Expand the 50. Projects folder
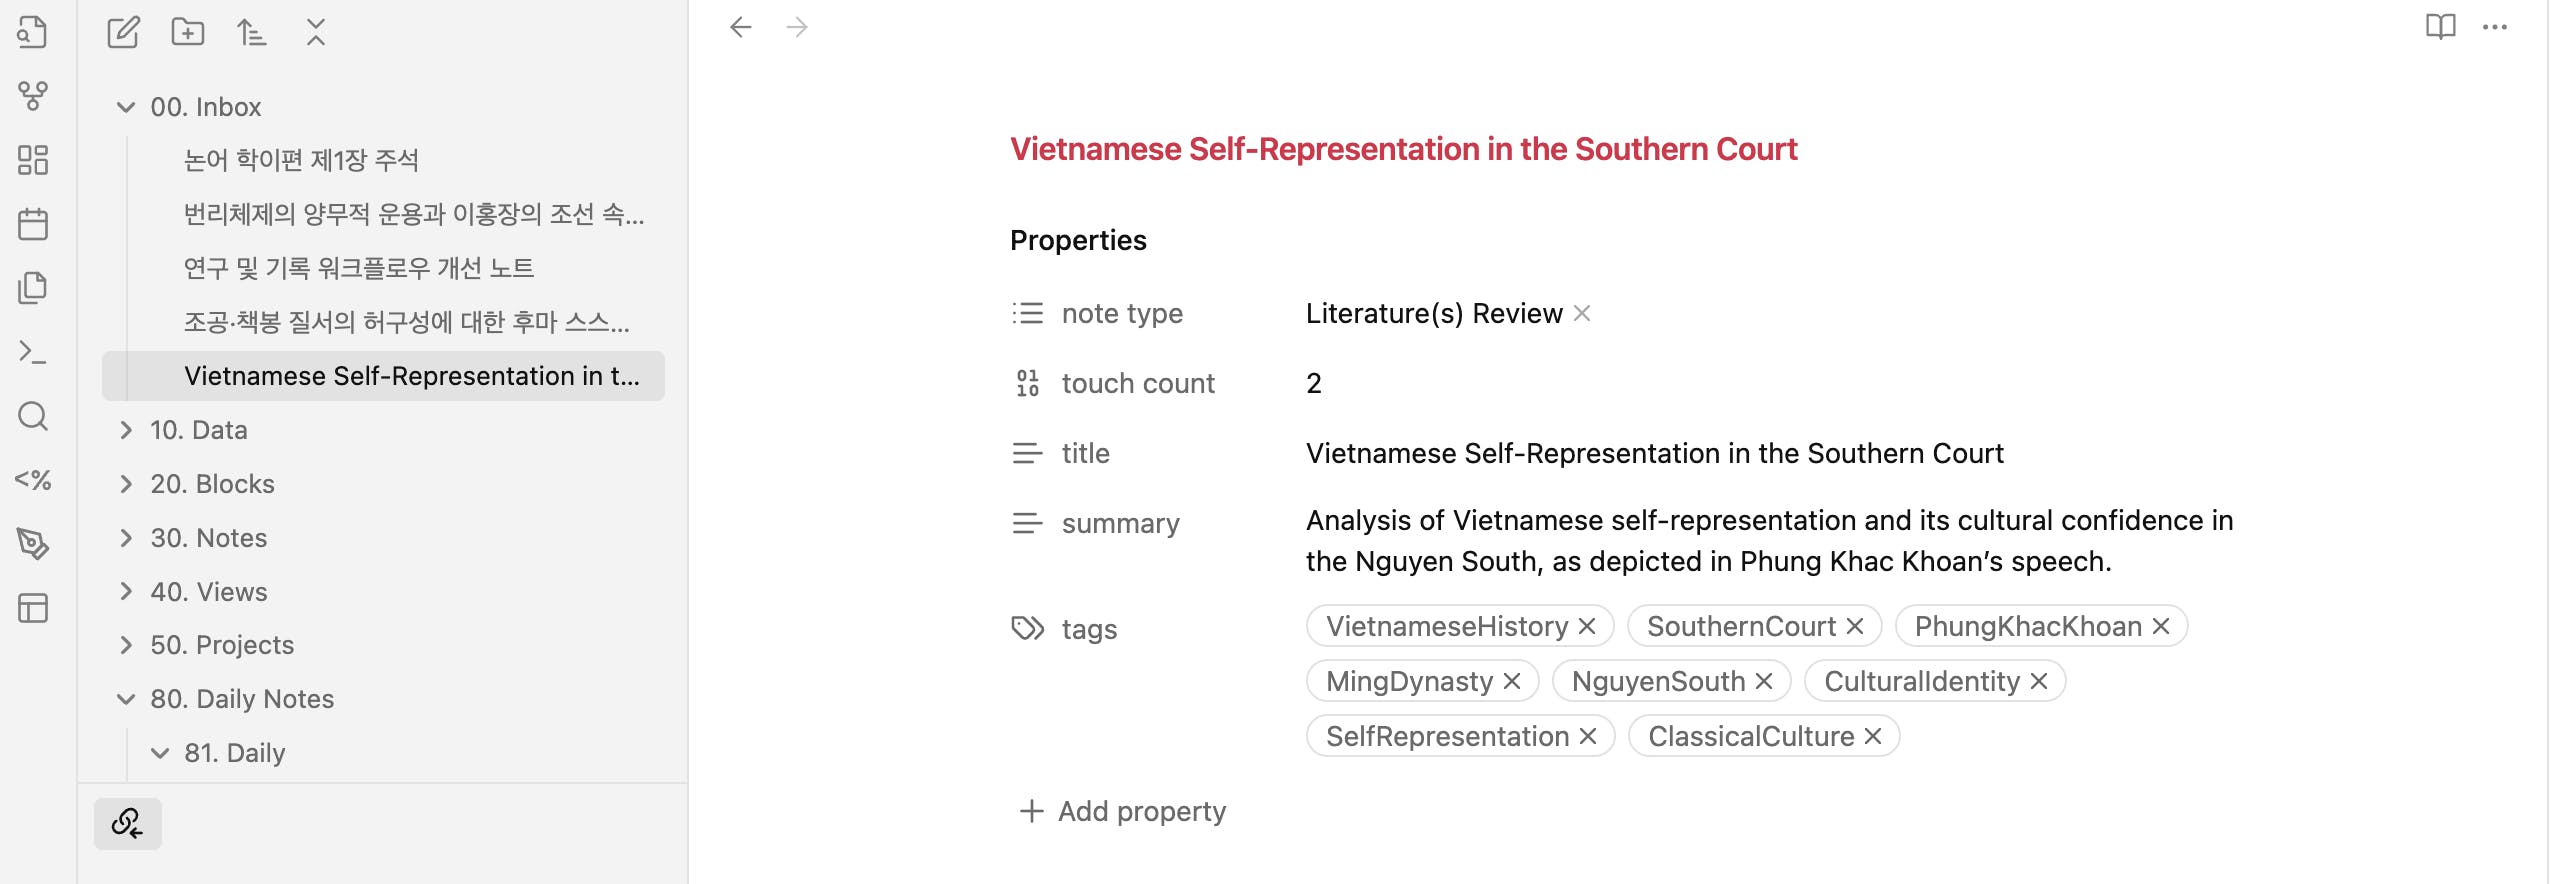This screenshot has width=2550, height=884. coord(126,645)
